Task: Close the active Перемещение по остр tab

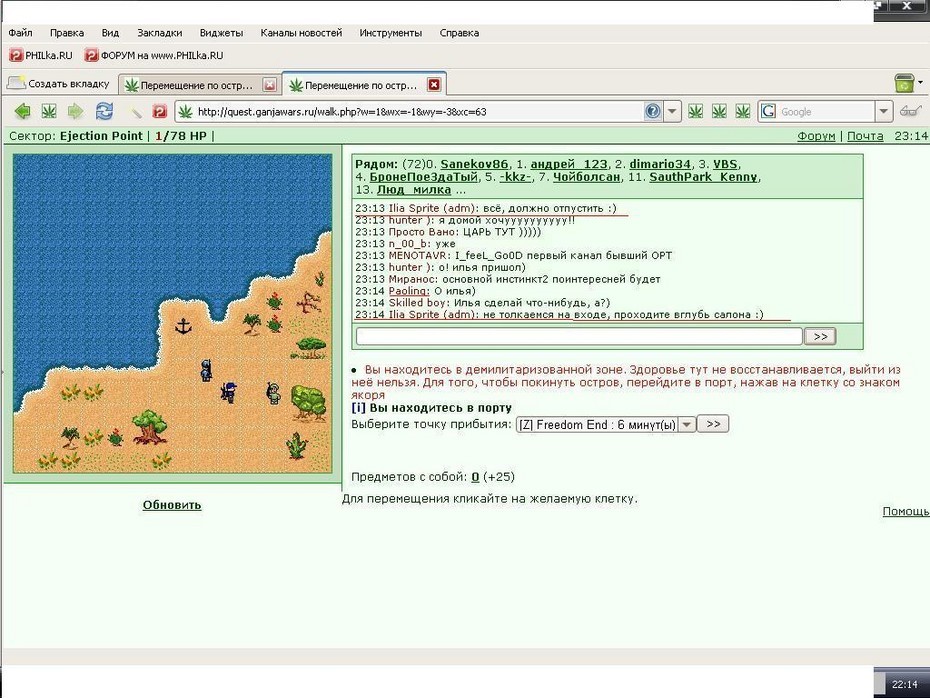Action: click(434, 85)
